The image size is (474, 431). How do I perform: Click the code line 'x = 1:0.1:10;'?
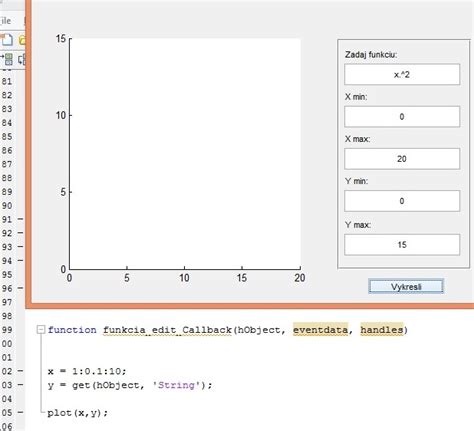coord(87,371)
